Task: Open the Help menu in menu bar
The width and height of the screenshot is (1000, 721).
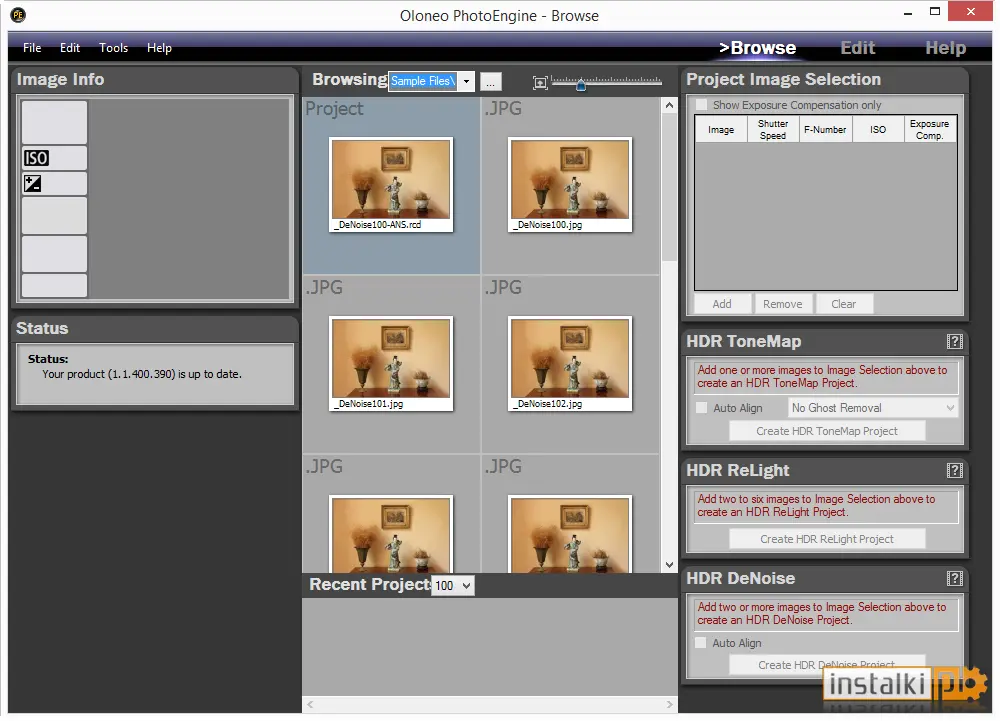Action: point(159,48)
